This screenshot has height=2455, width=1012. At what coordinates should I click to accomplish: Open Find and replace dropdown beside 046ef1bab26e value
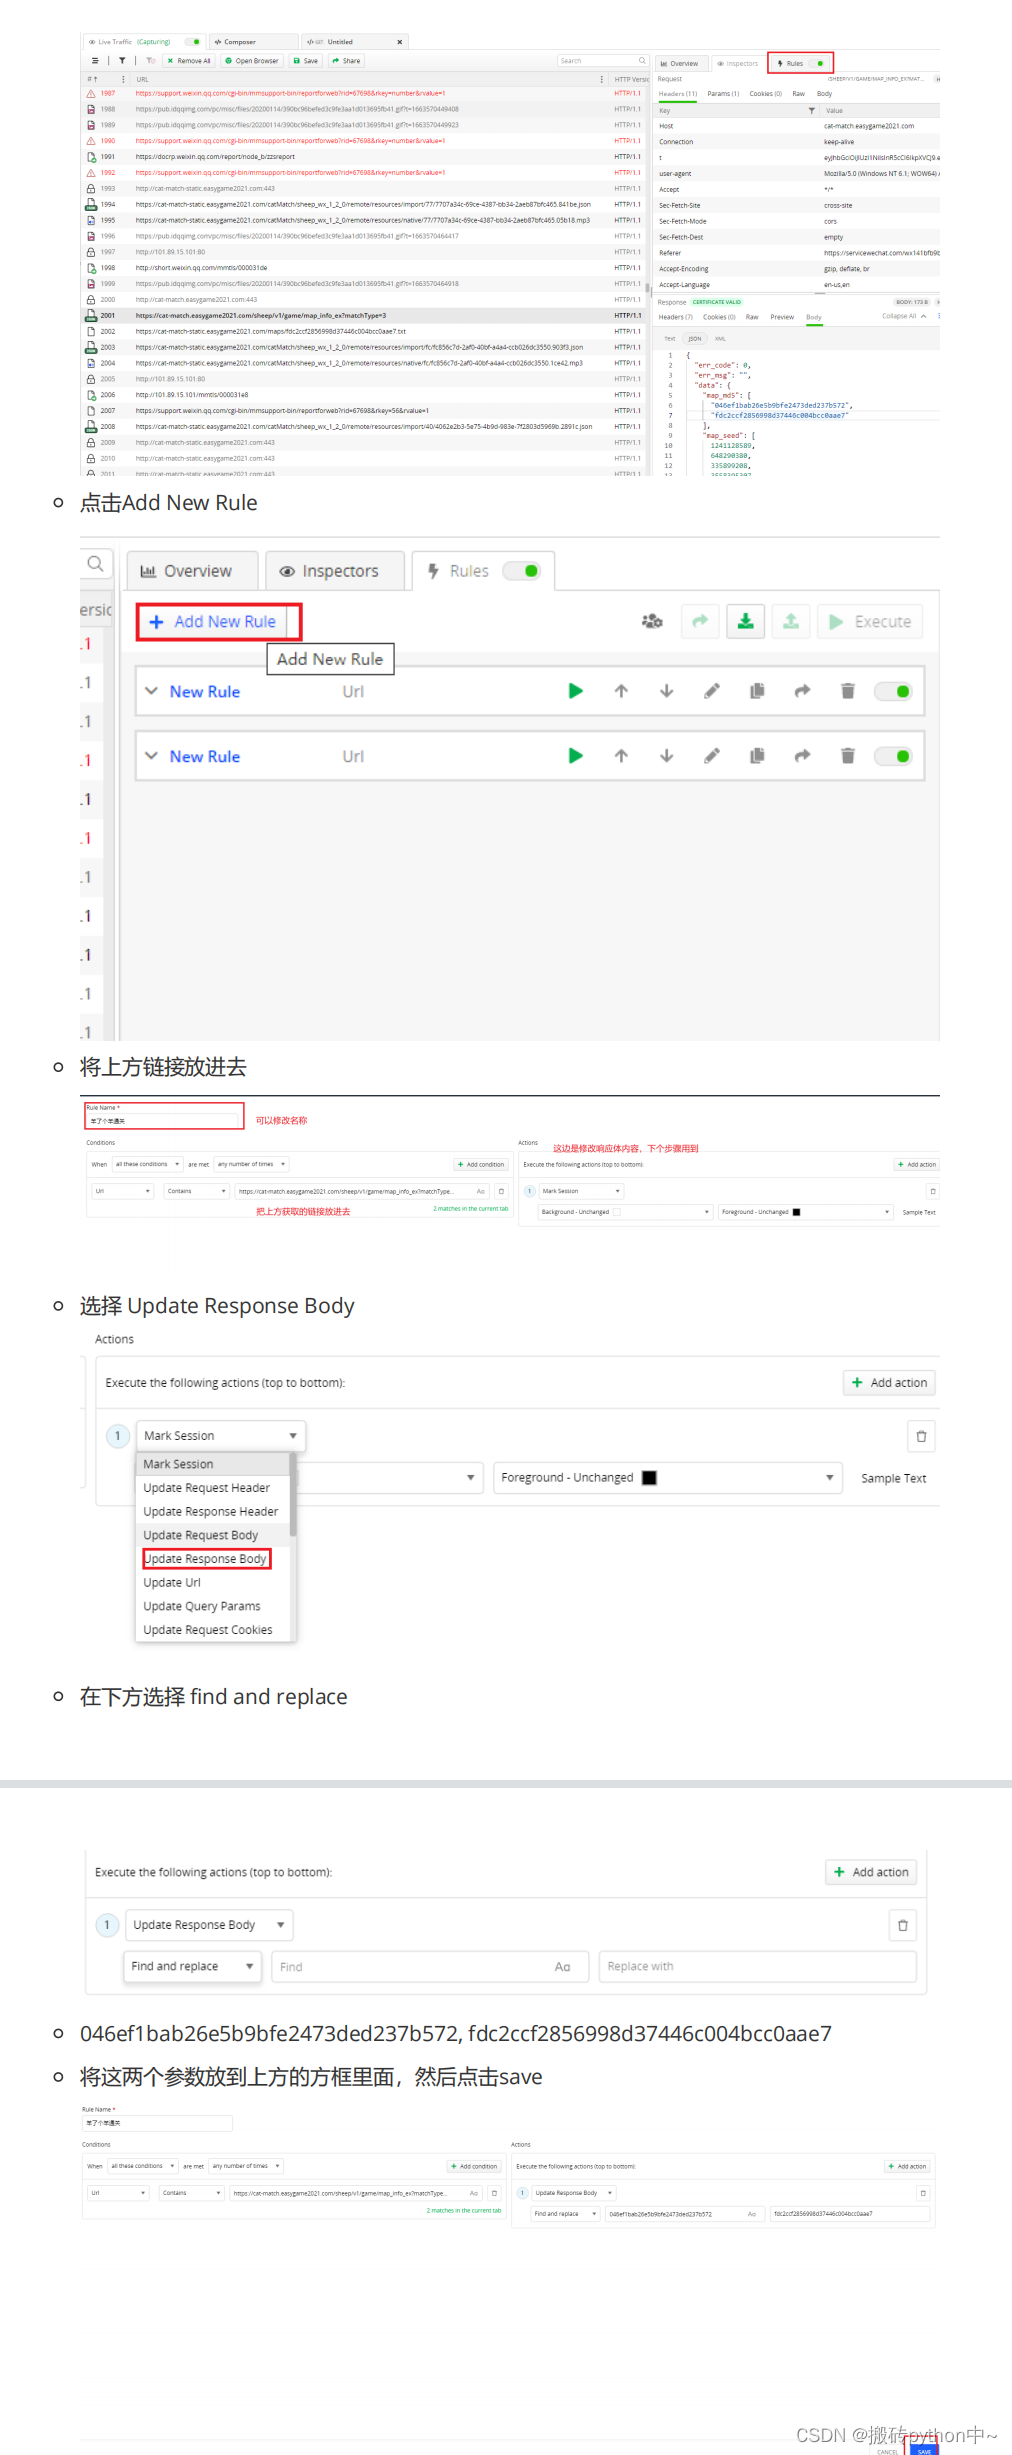click(x=565, y=2214)
